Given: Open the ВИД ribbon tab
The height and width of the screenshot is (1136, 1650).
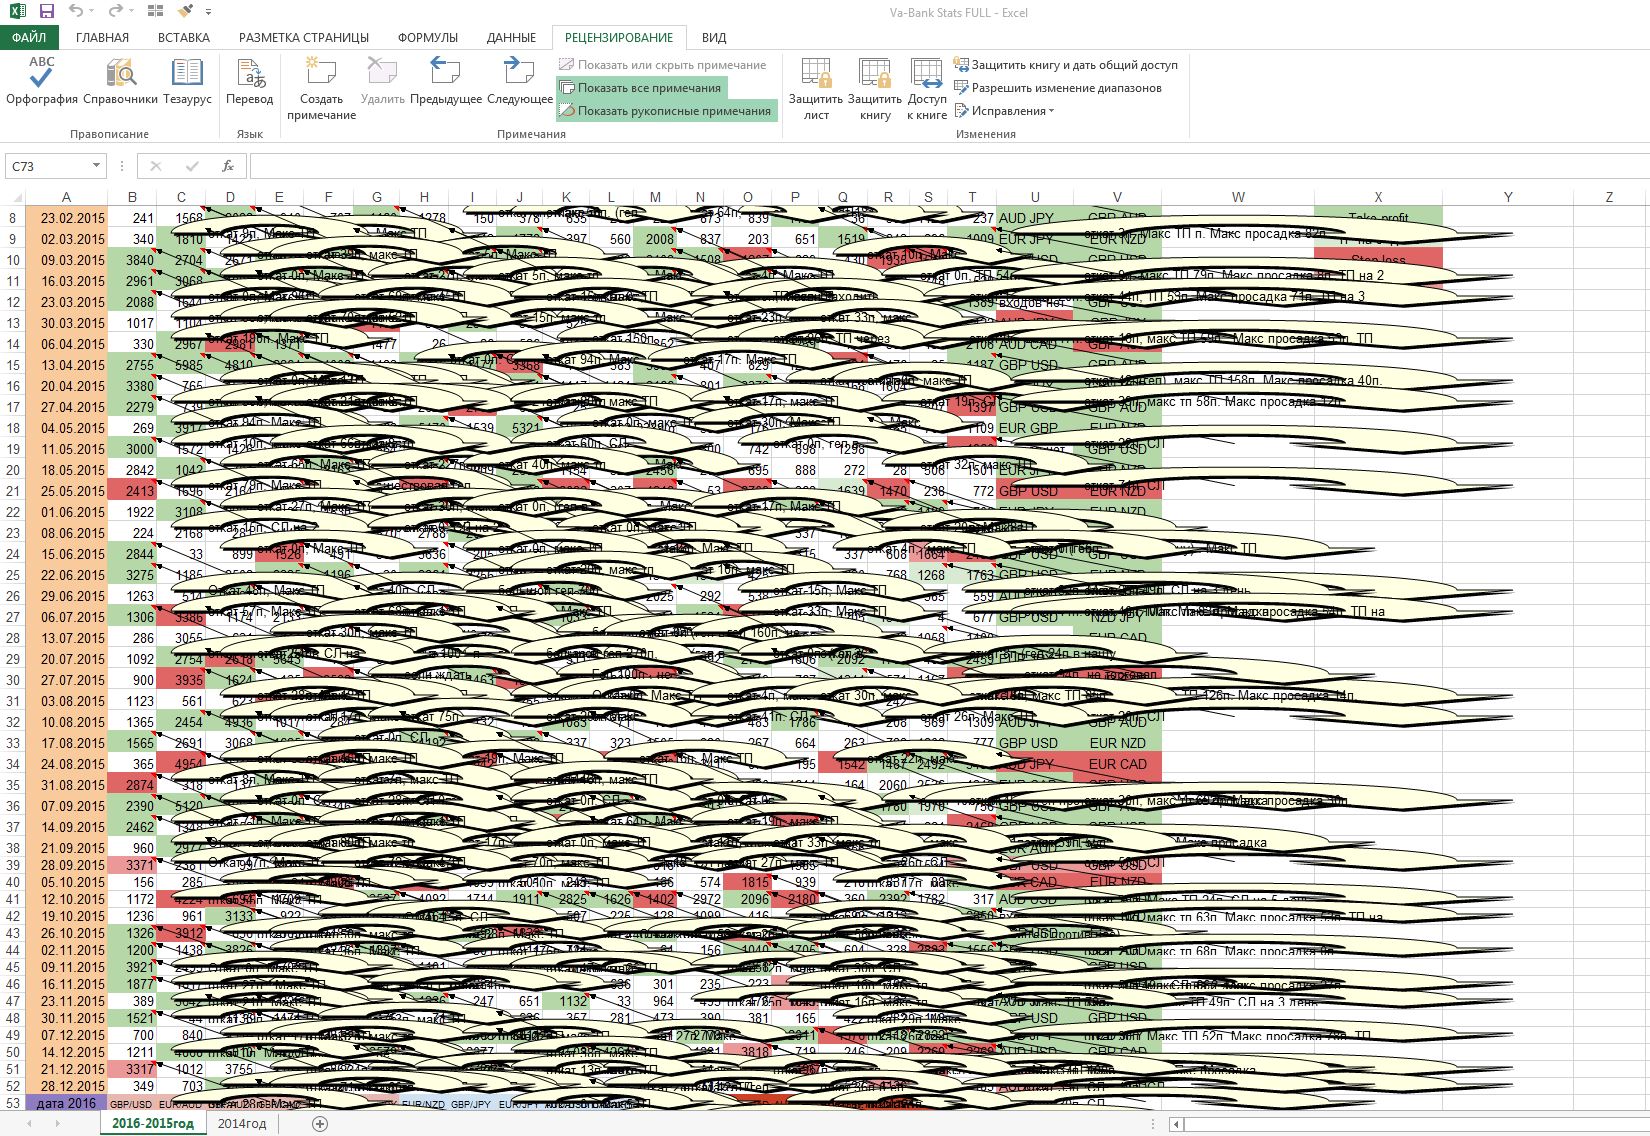Looking at the screenshot, I should coord(714,37).
